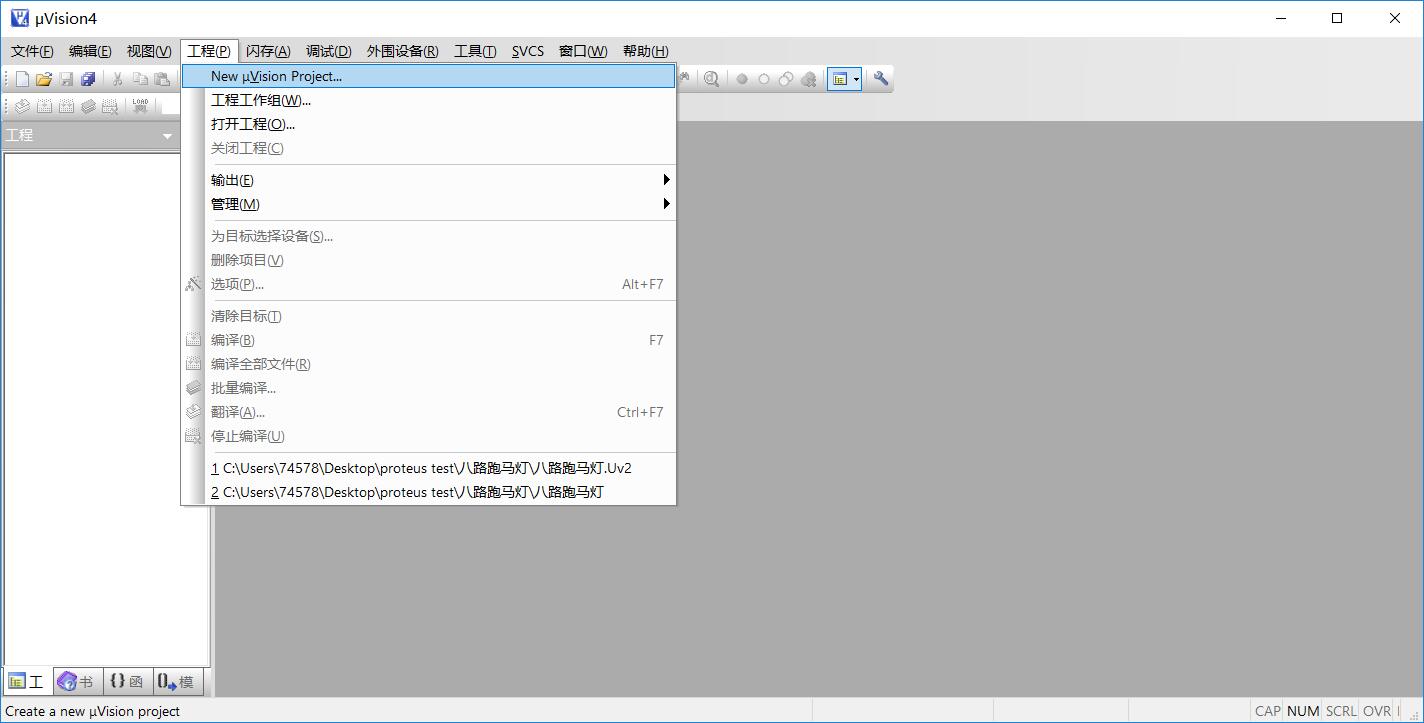Click 选项(P)... Alt+F7 menu entry

pyautogui.click(x=428, y=284)
